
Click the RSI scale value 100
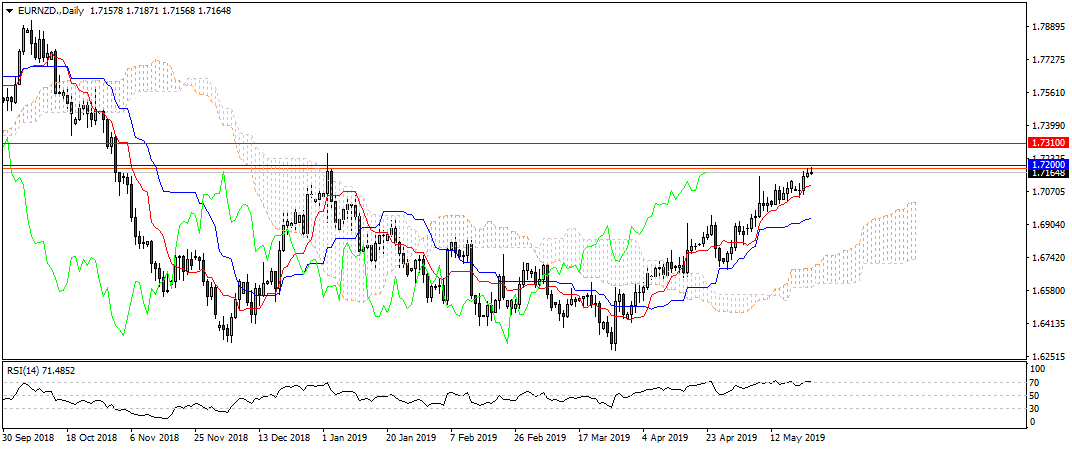point(1038,371)
